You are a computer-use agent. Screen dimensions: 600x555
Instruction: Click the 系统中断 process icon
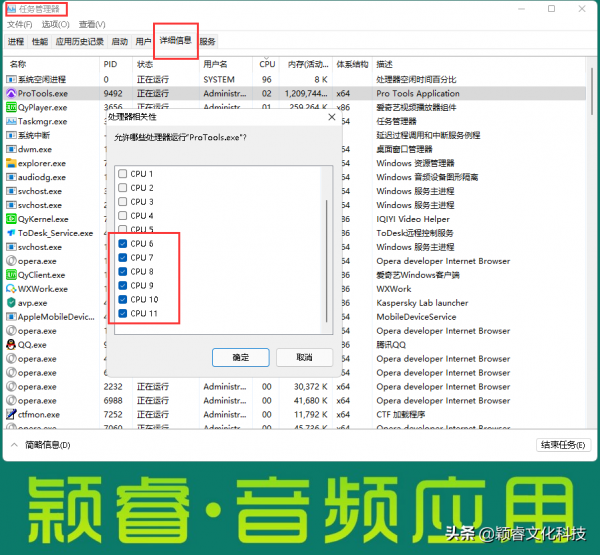coord(11,135)
